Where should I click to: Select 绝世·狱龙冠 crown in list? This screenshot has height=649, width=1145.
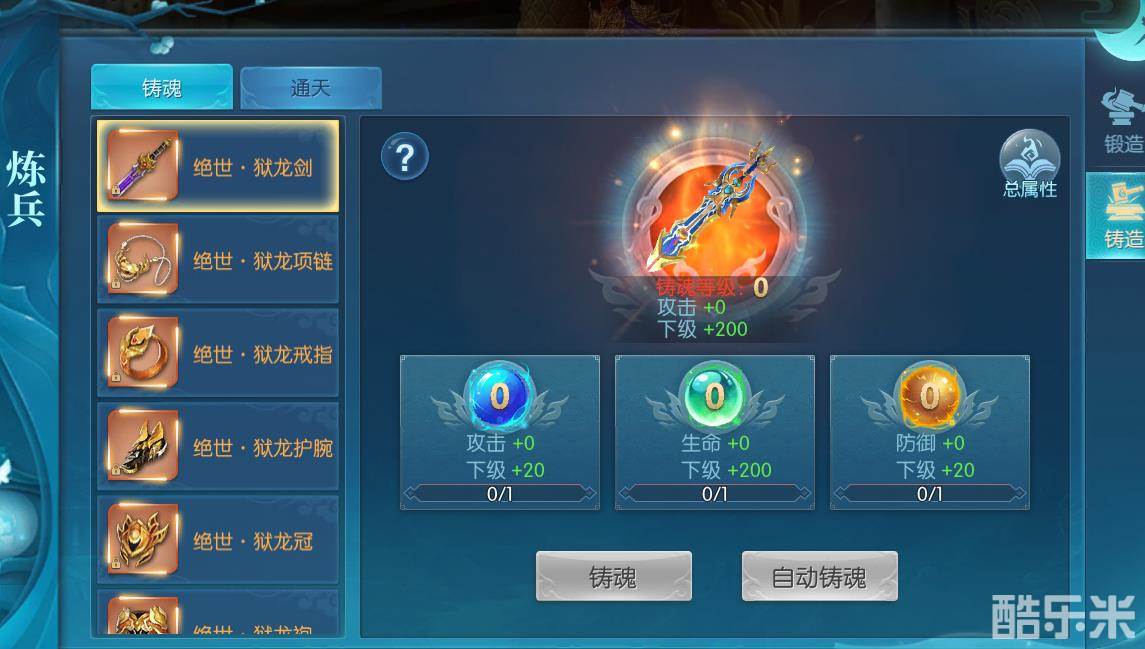click(x=218, y=539)
